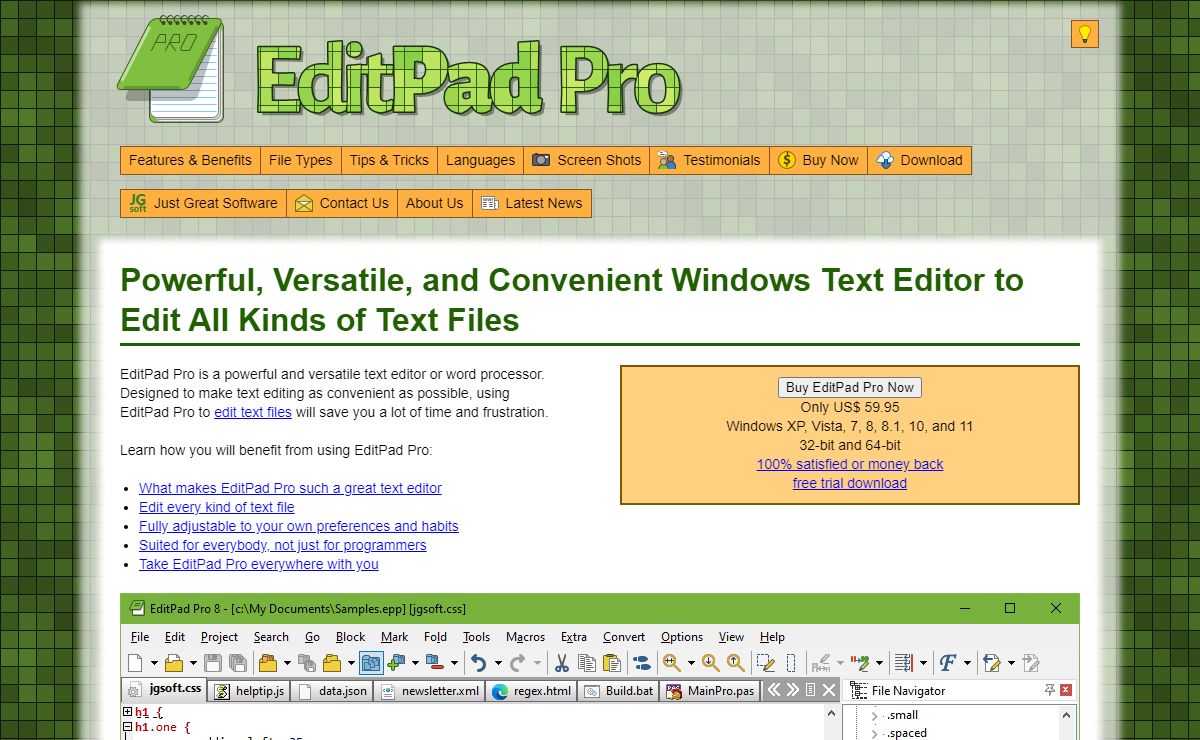Click the find previous up-arrow magnifier
The image size is (1200, 740).
point(735,662)
